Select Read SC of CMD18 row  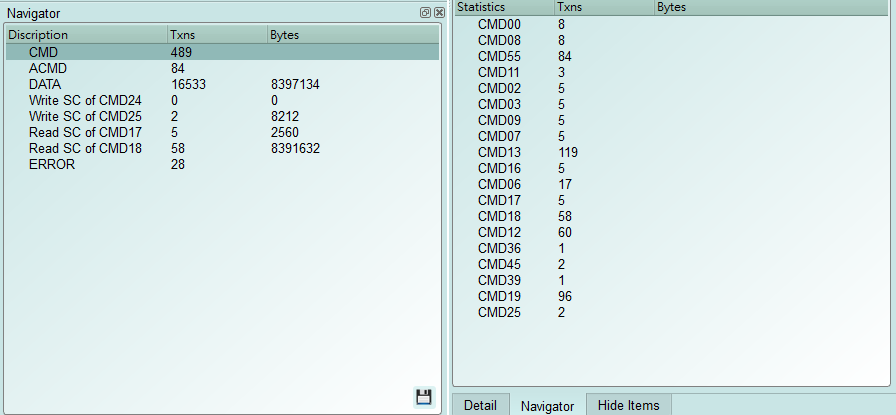(223, 149)
